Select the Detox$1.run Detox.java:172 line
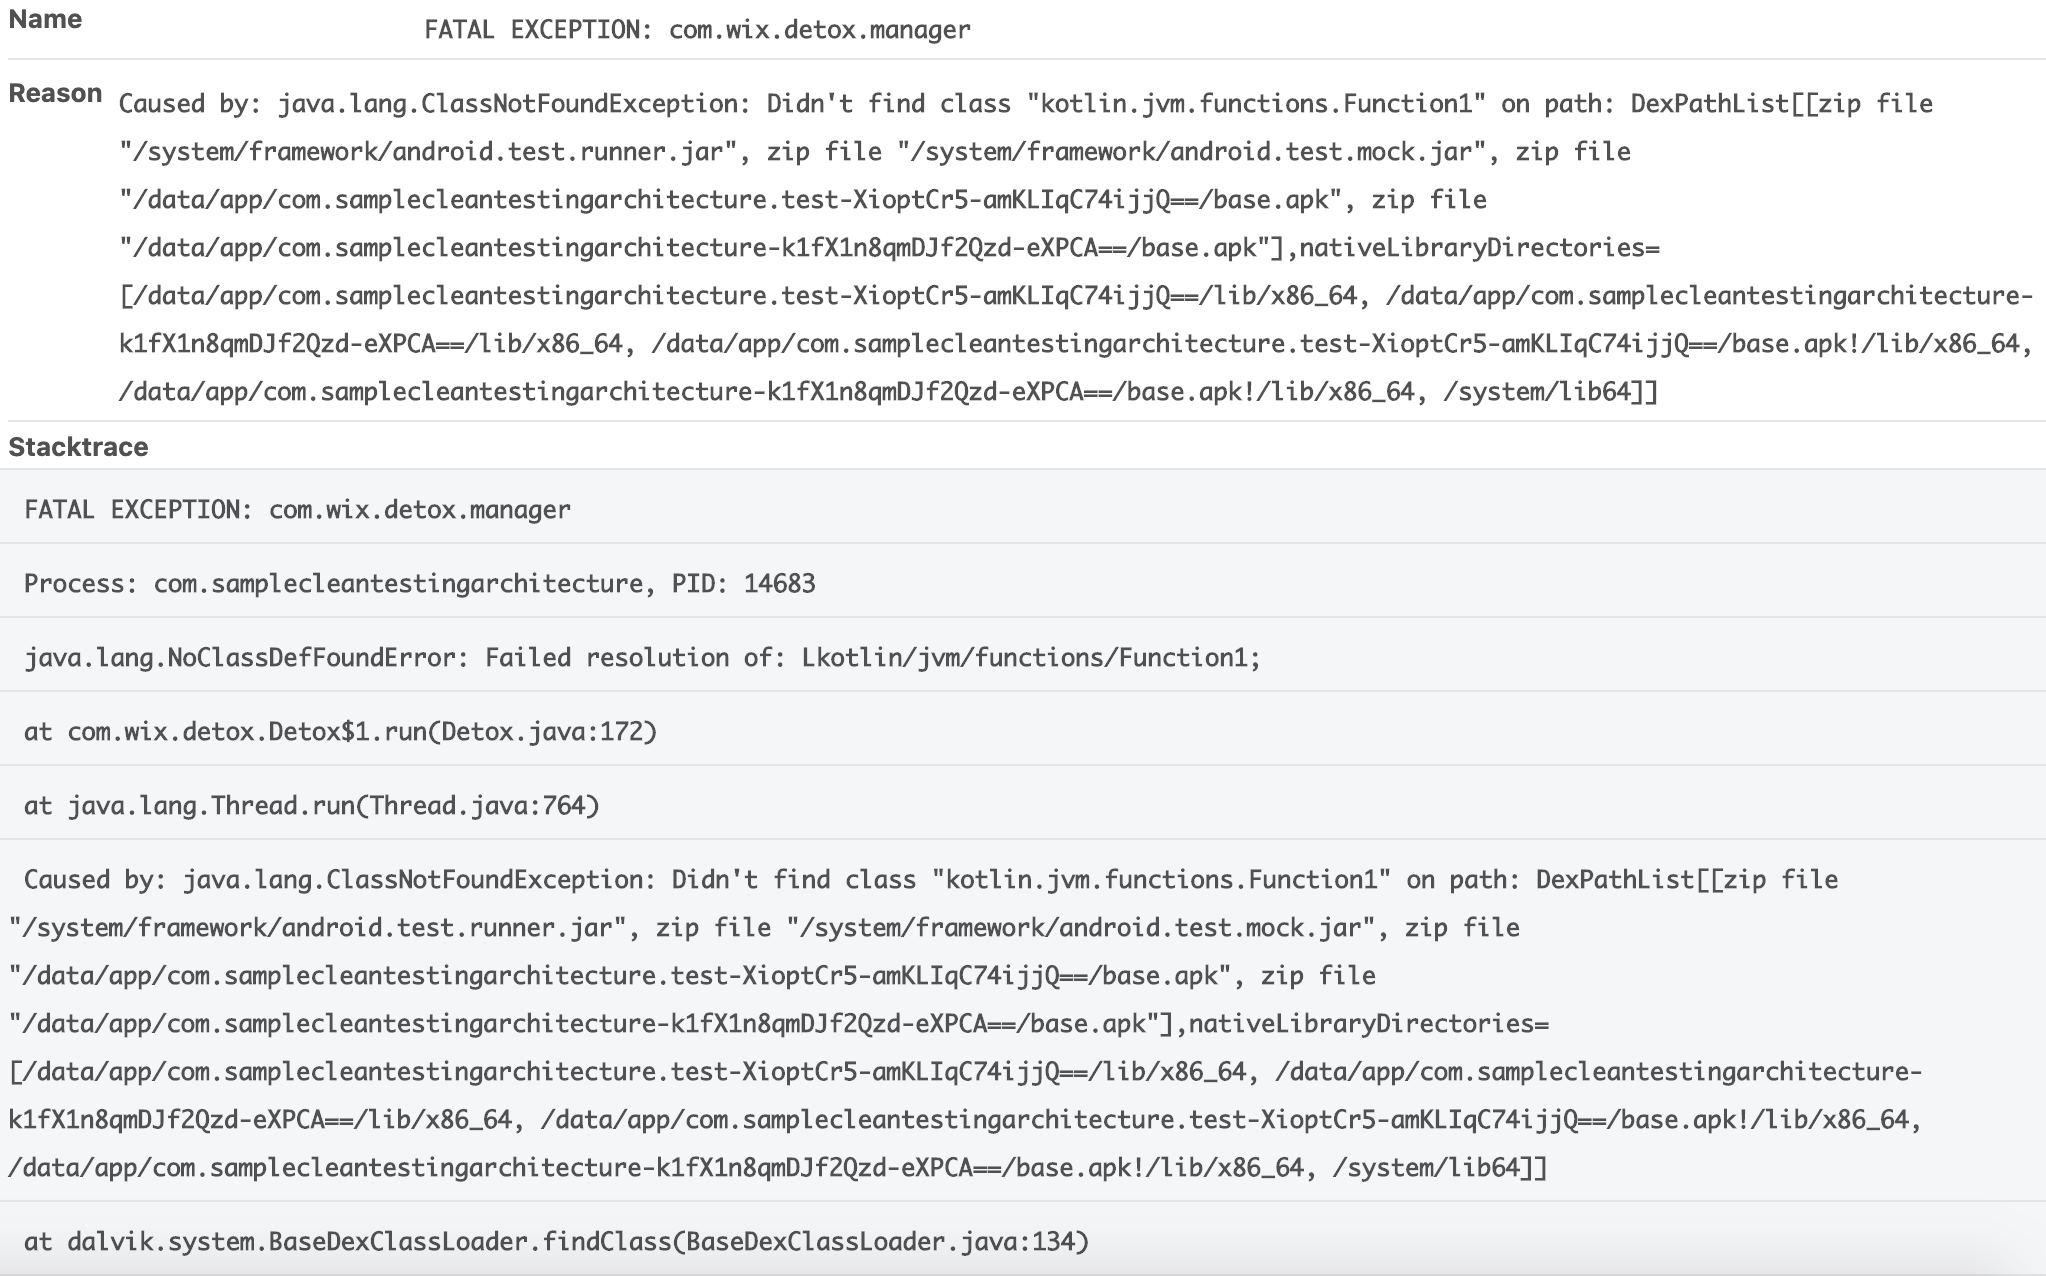2046x1276 pixels. 1023,730
